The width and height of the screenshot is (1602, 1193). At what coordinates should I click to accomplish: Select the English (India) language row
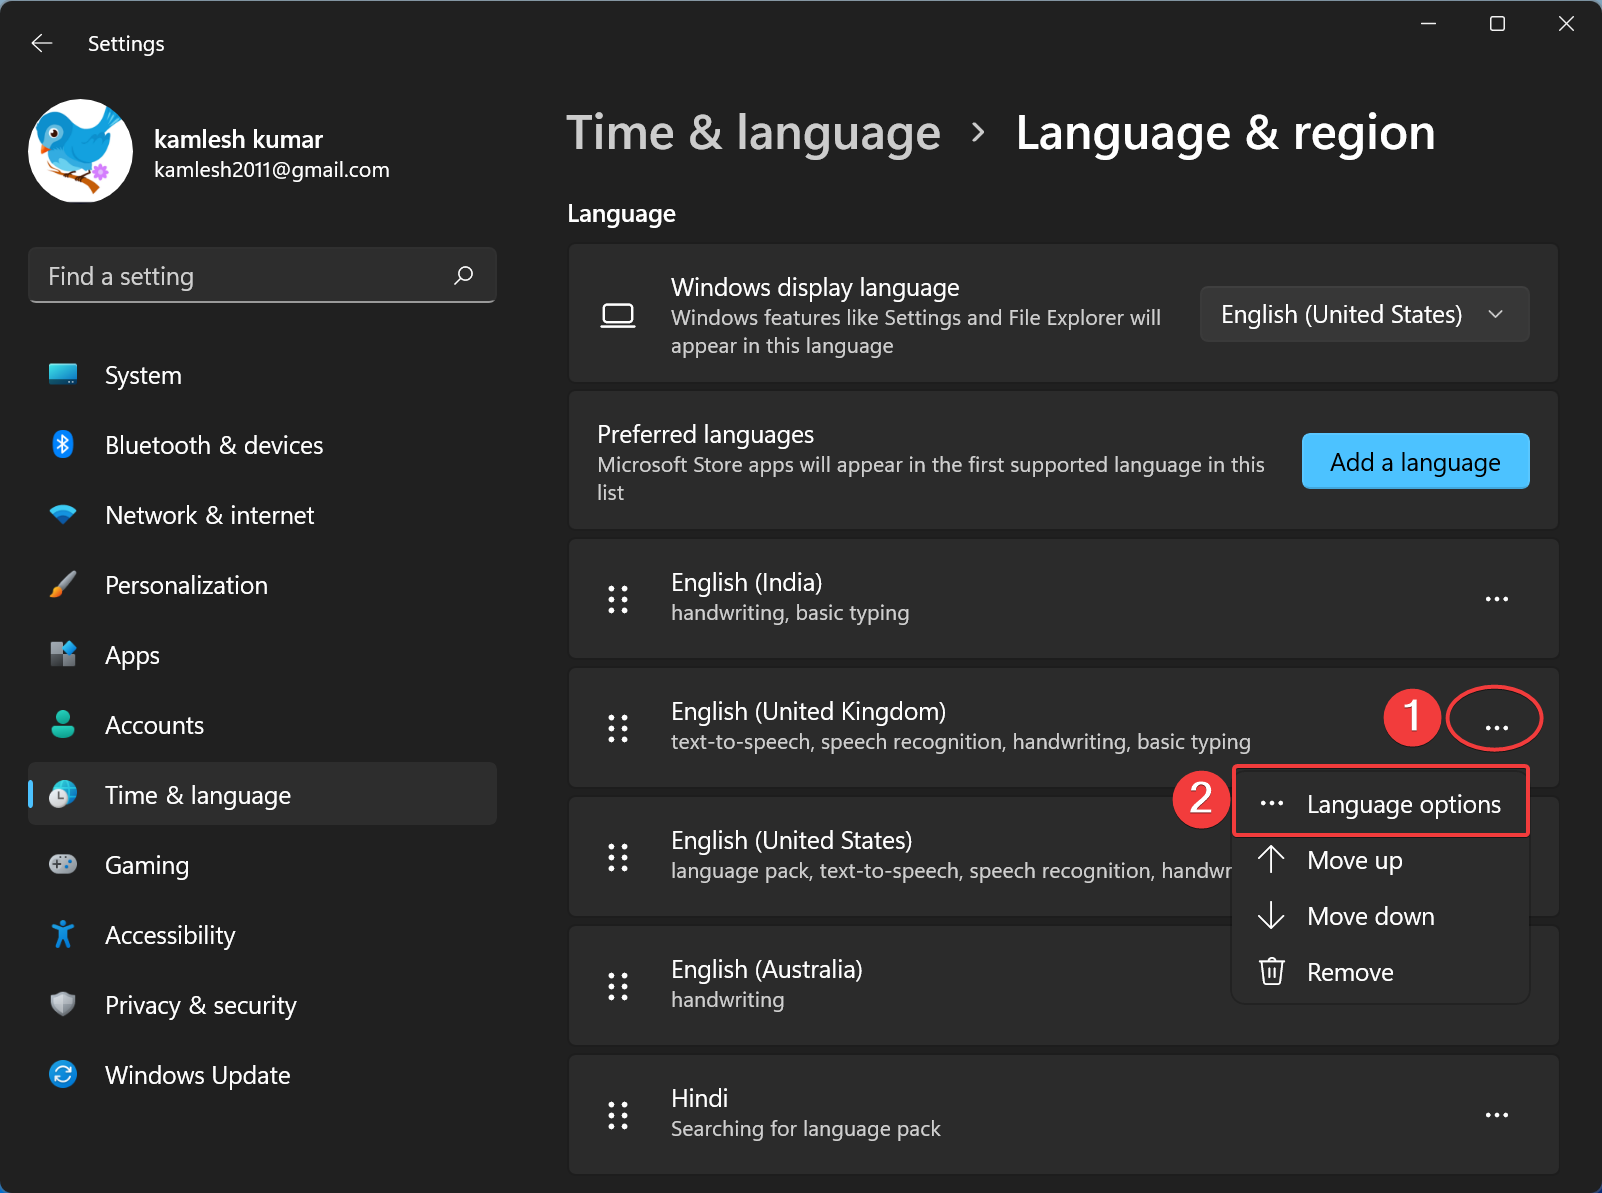[x=1063, y=598]
